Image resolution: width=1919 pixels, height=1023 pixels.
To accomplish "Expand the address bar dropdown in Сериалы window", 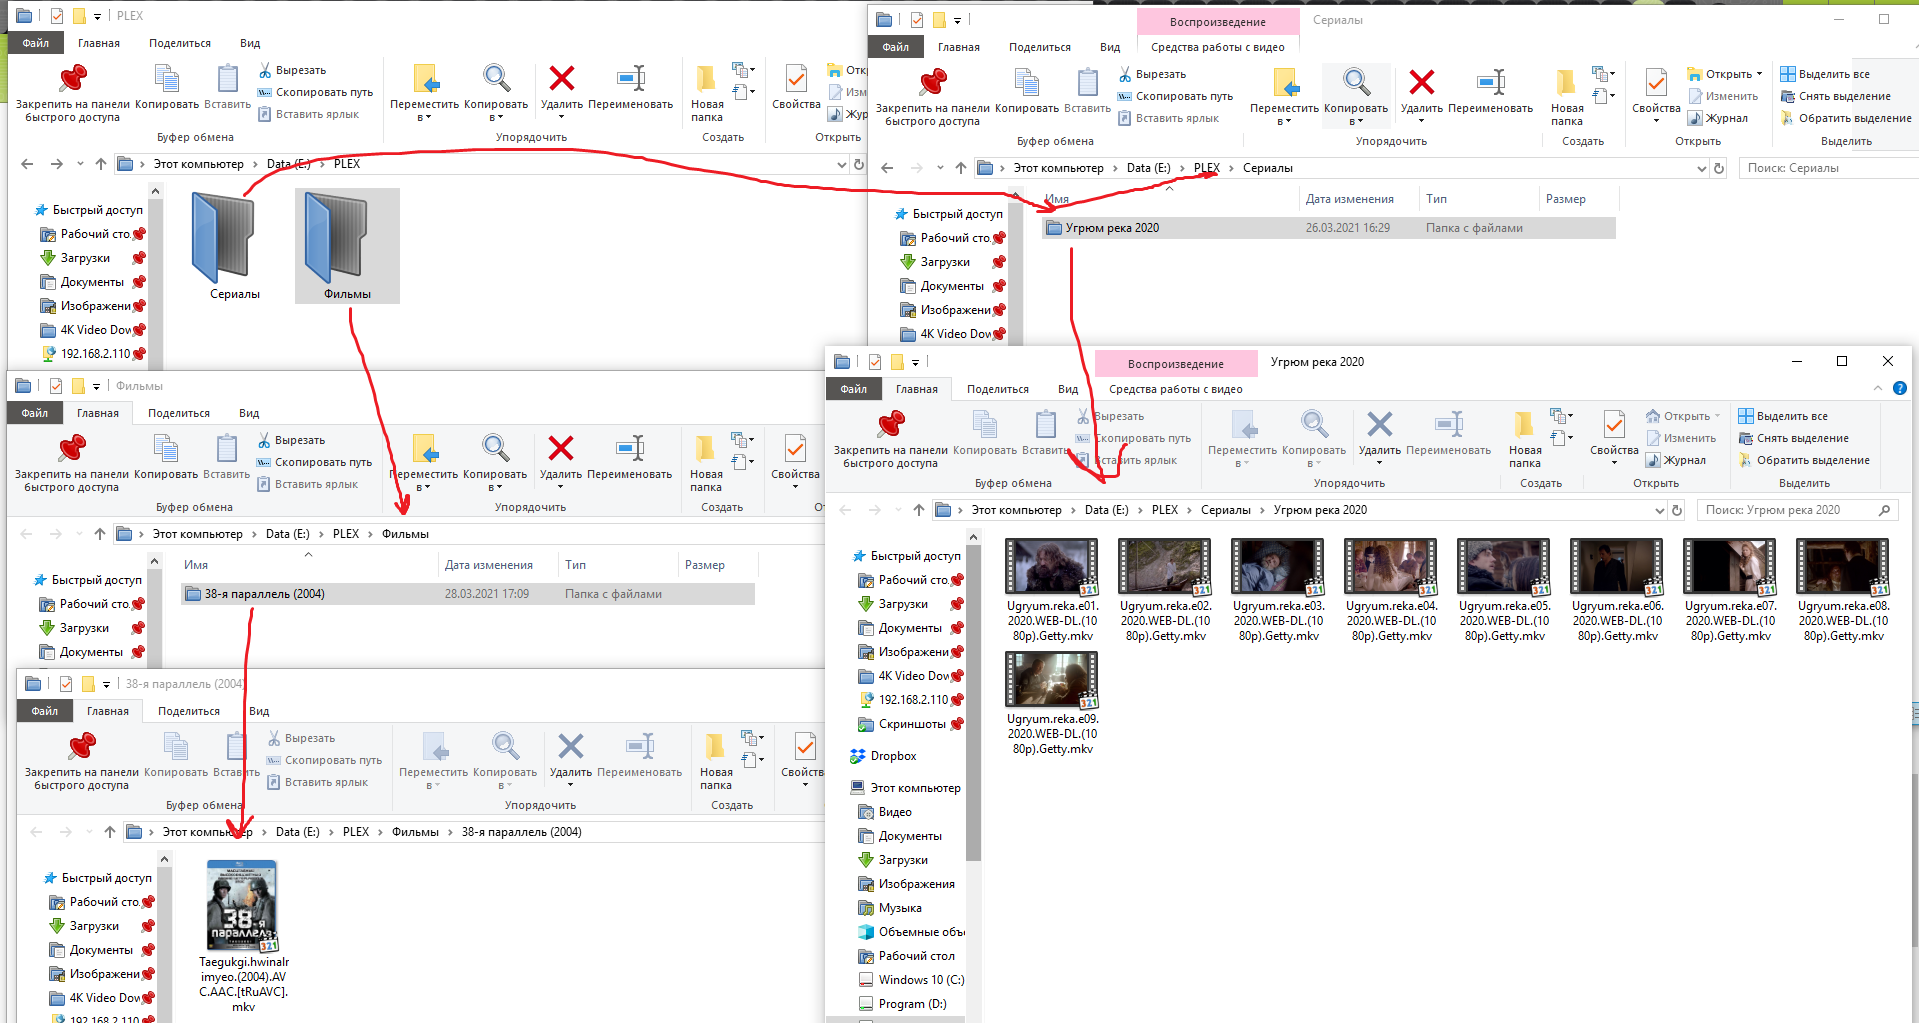I will [1701, 168].
